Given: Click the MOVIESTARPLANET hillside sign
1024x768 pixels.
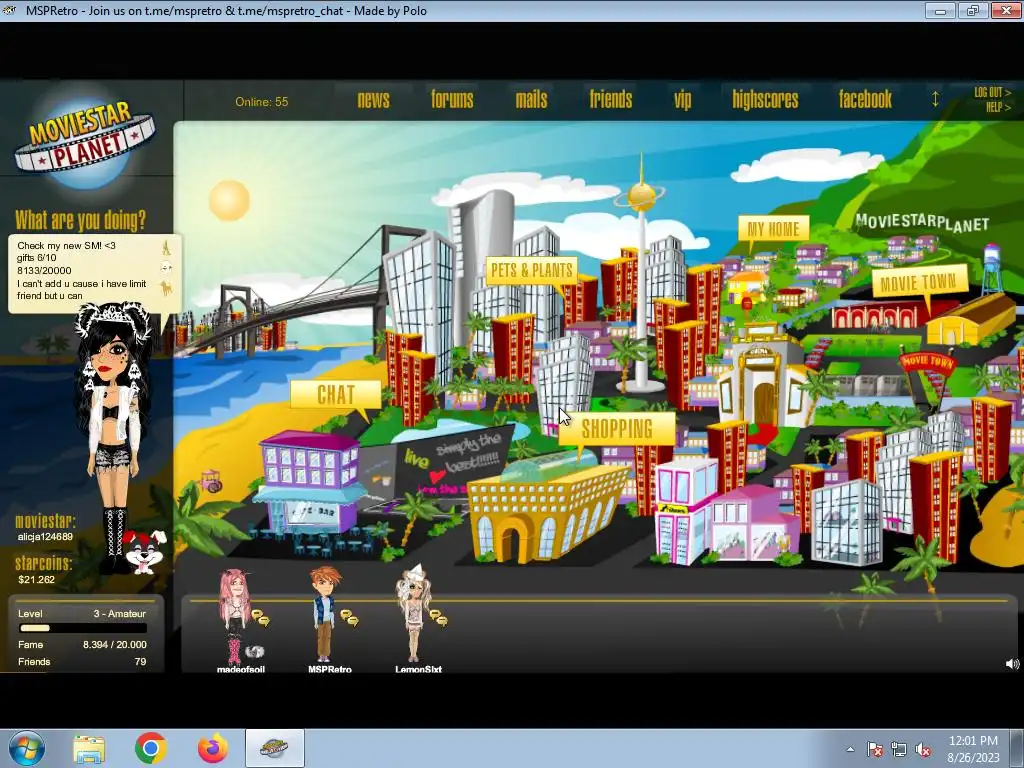Looking at the screenshot, I should tap(921, 222).
